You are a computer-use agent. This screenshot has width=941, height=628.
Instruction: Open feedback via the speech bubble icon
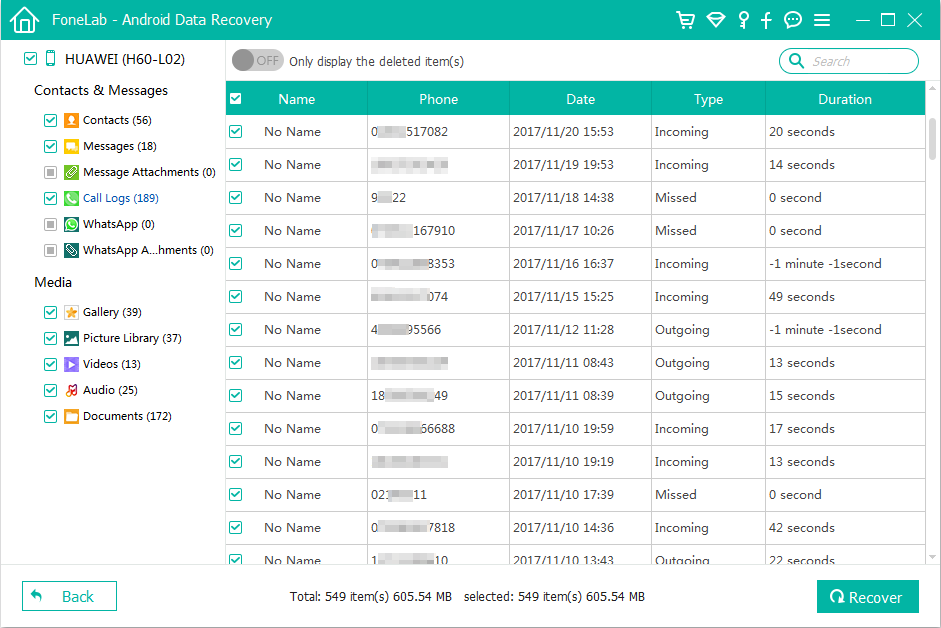pos(792,19)
